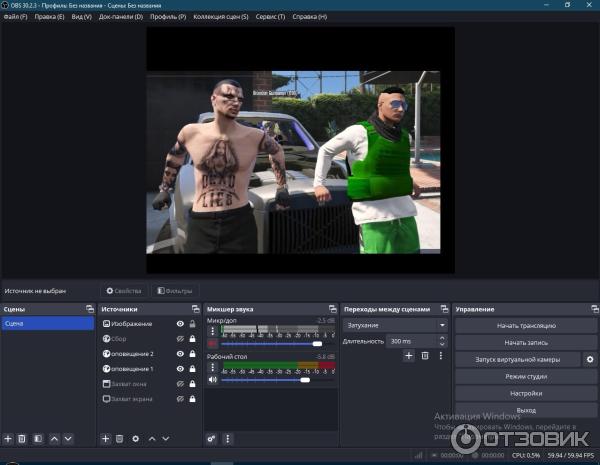Open the Справка (H) menu
The image size is (600, 465).
click(310, 17)
